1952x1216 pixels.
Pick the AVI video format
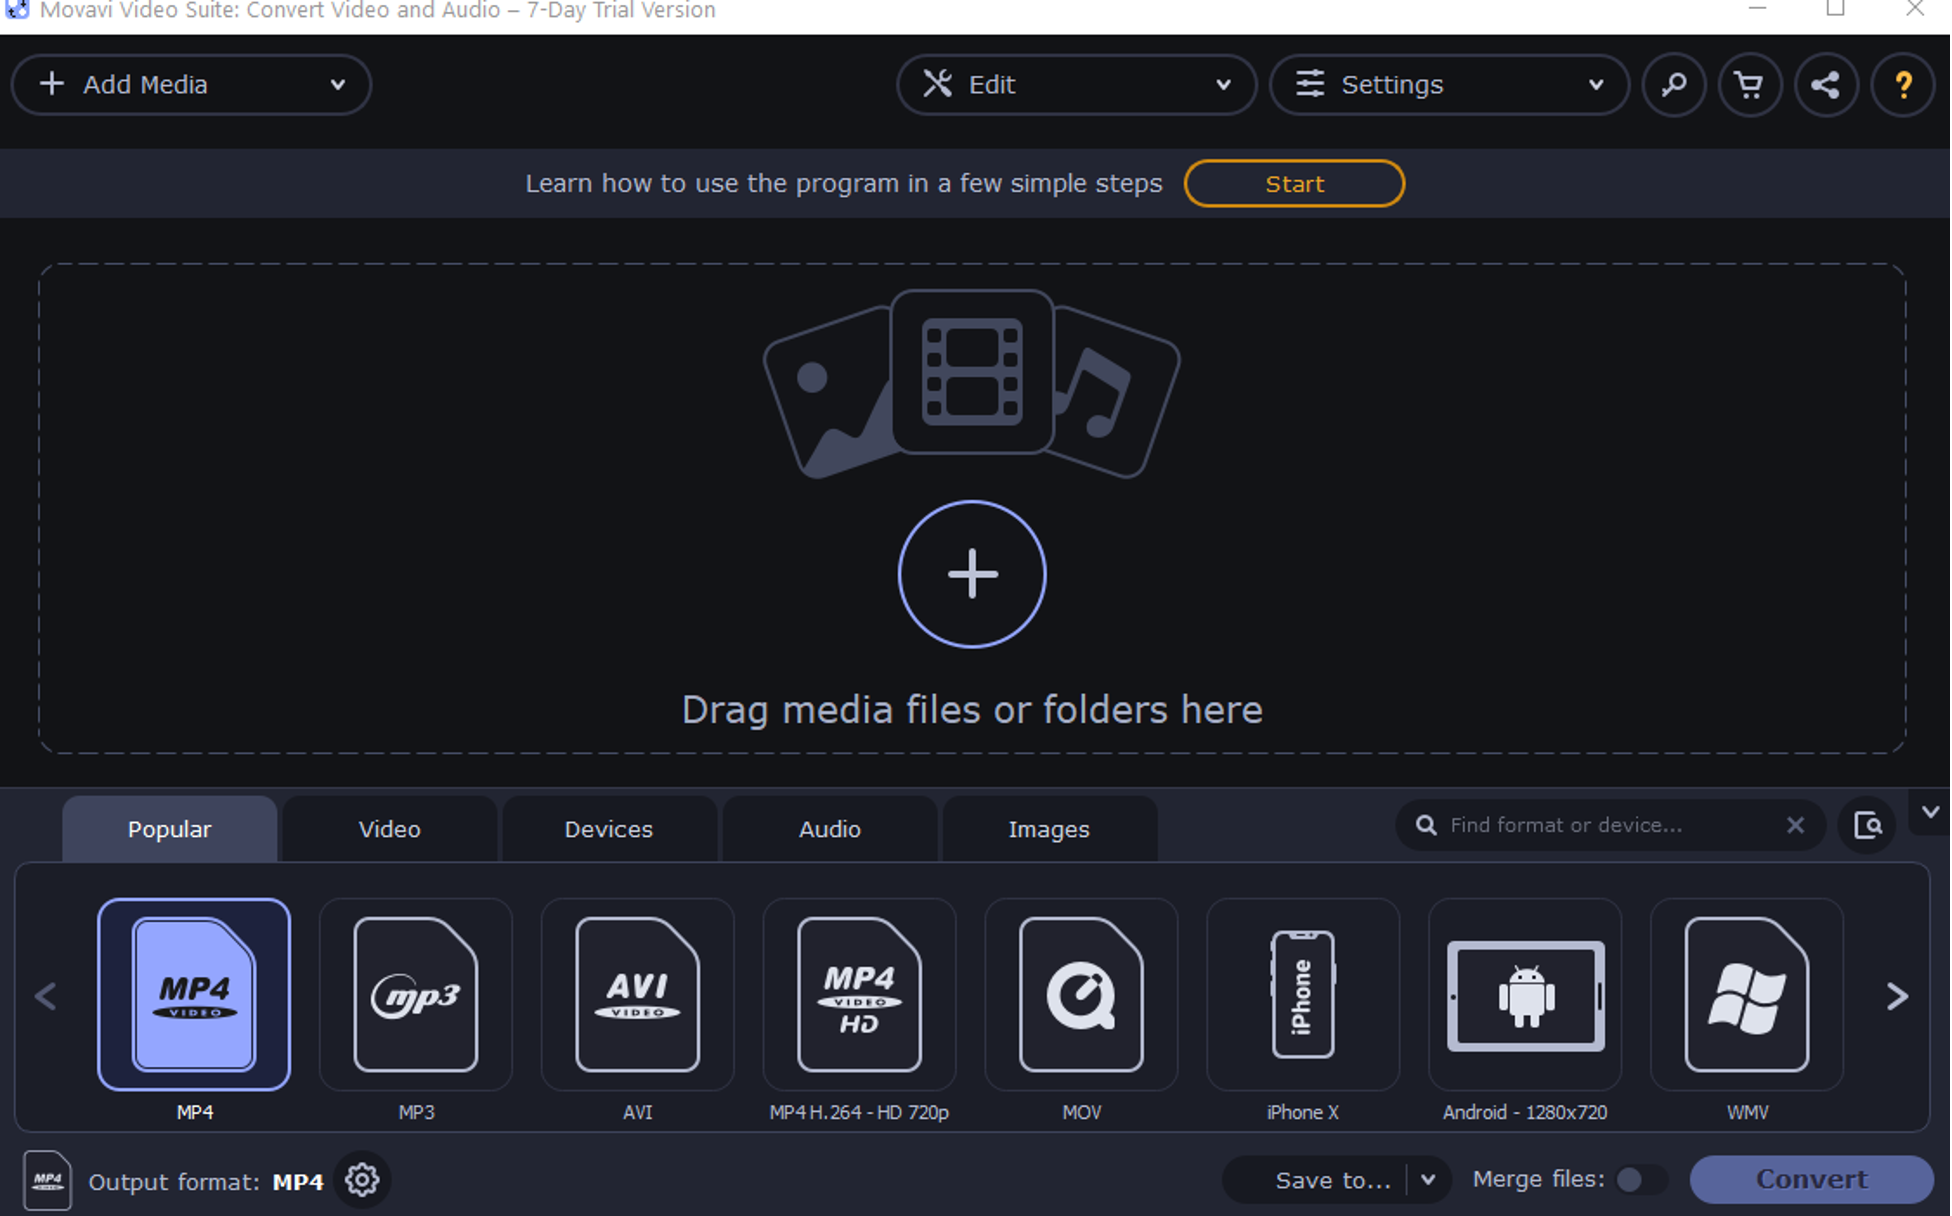pyautogui.click(x=638, y=994)
